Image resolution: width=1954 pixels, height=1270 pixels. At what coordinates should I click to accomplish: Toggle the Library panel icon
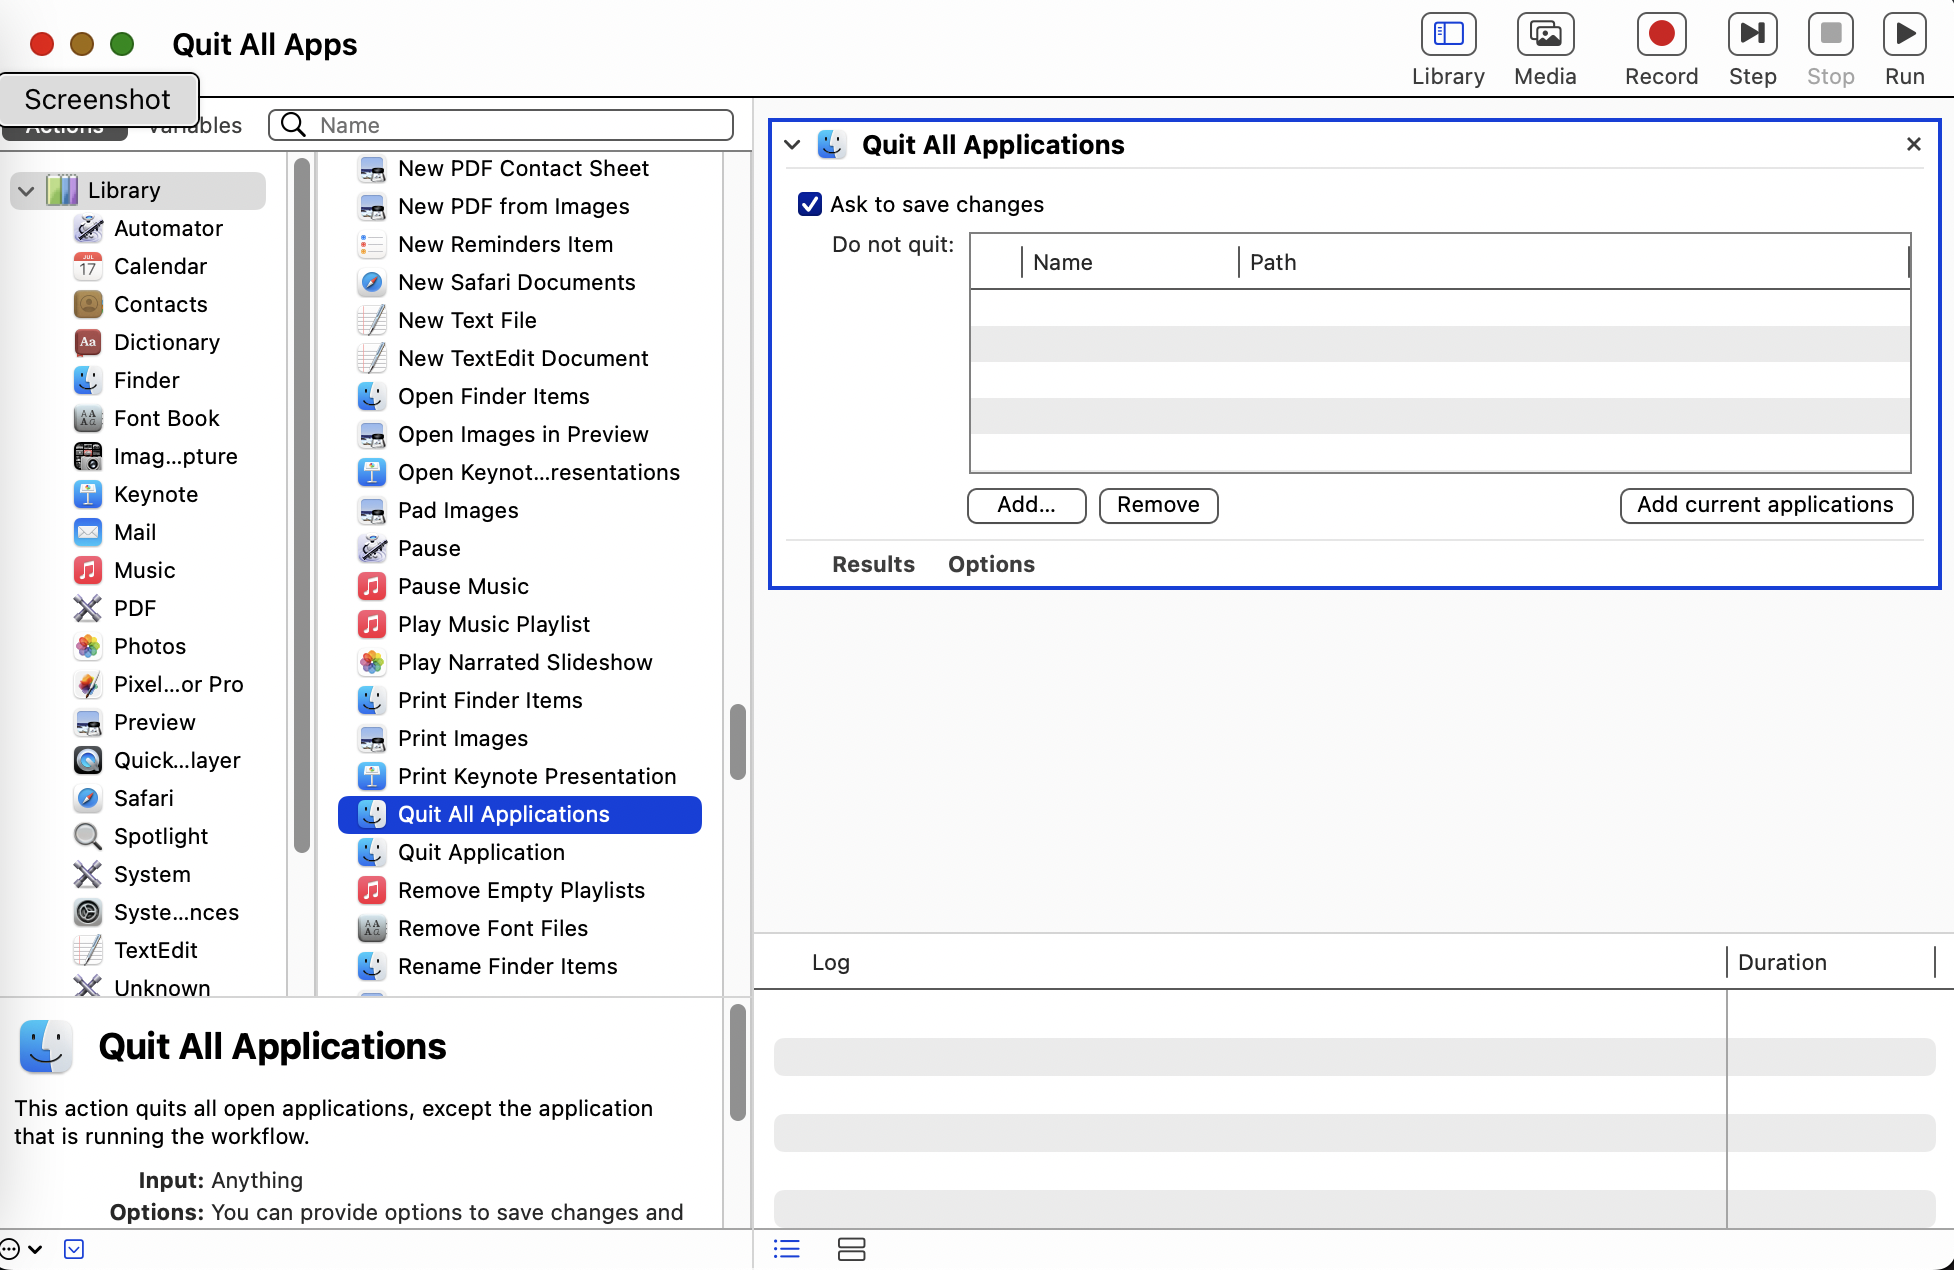1448,35
